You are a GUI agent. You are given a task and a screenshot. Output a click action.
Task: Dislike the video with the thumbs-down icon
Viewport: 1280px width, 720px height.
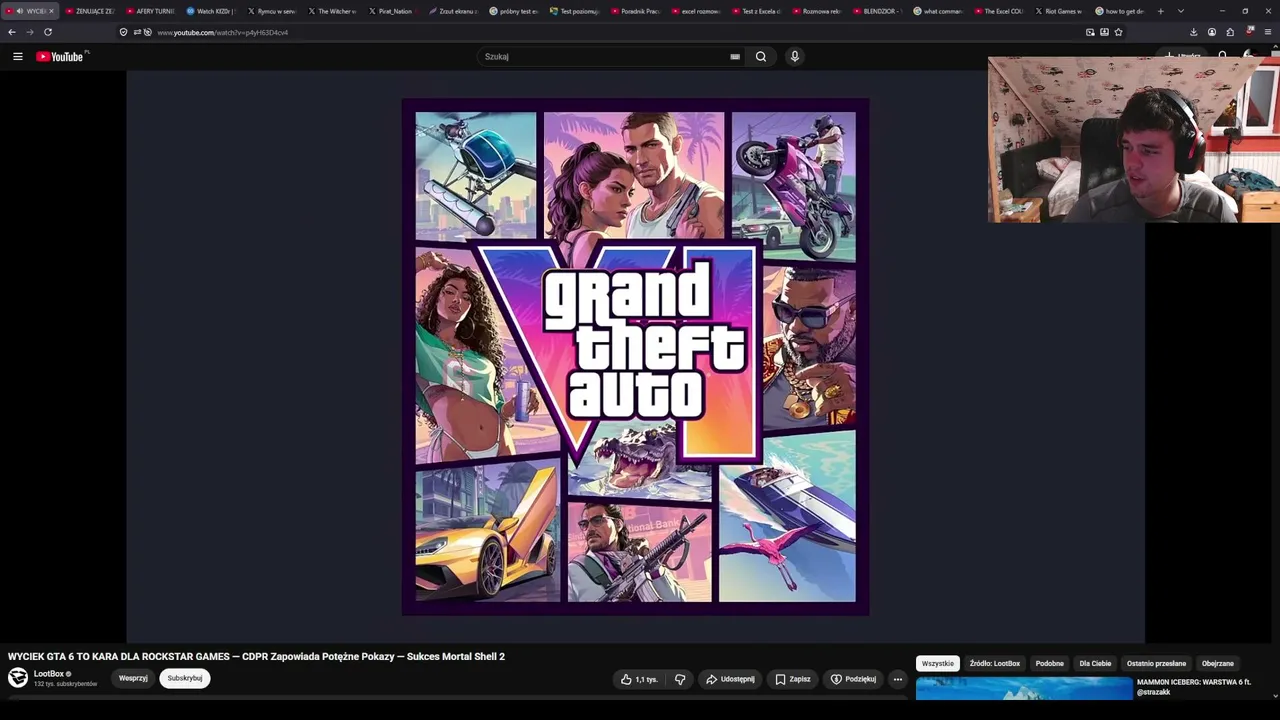click(680, 679)
